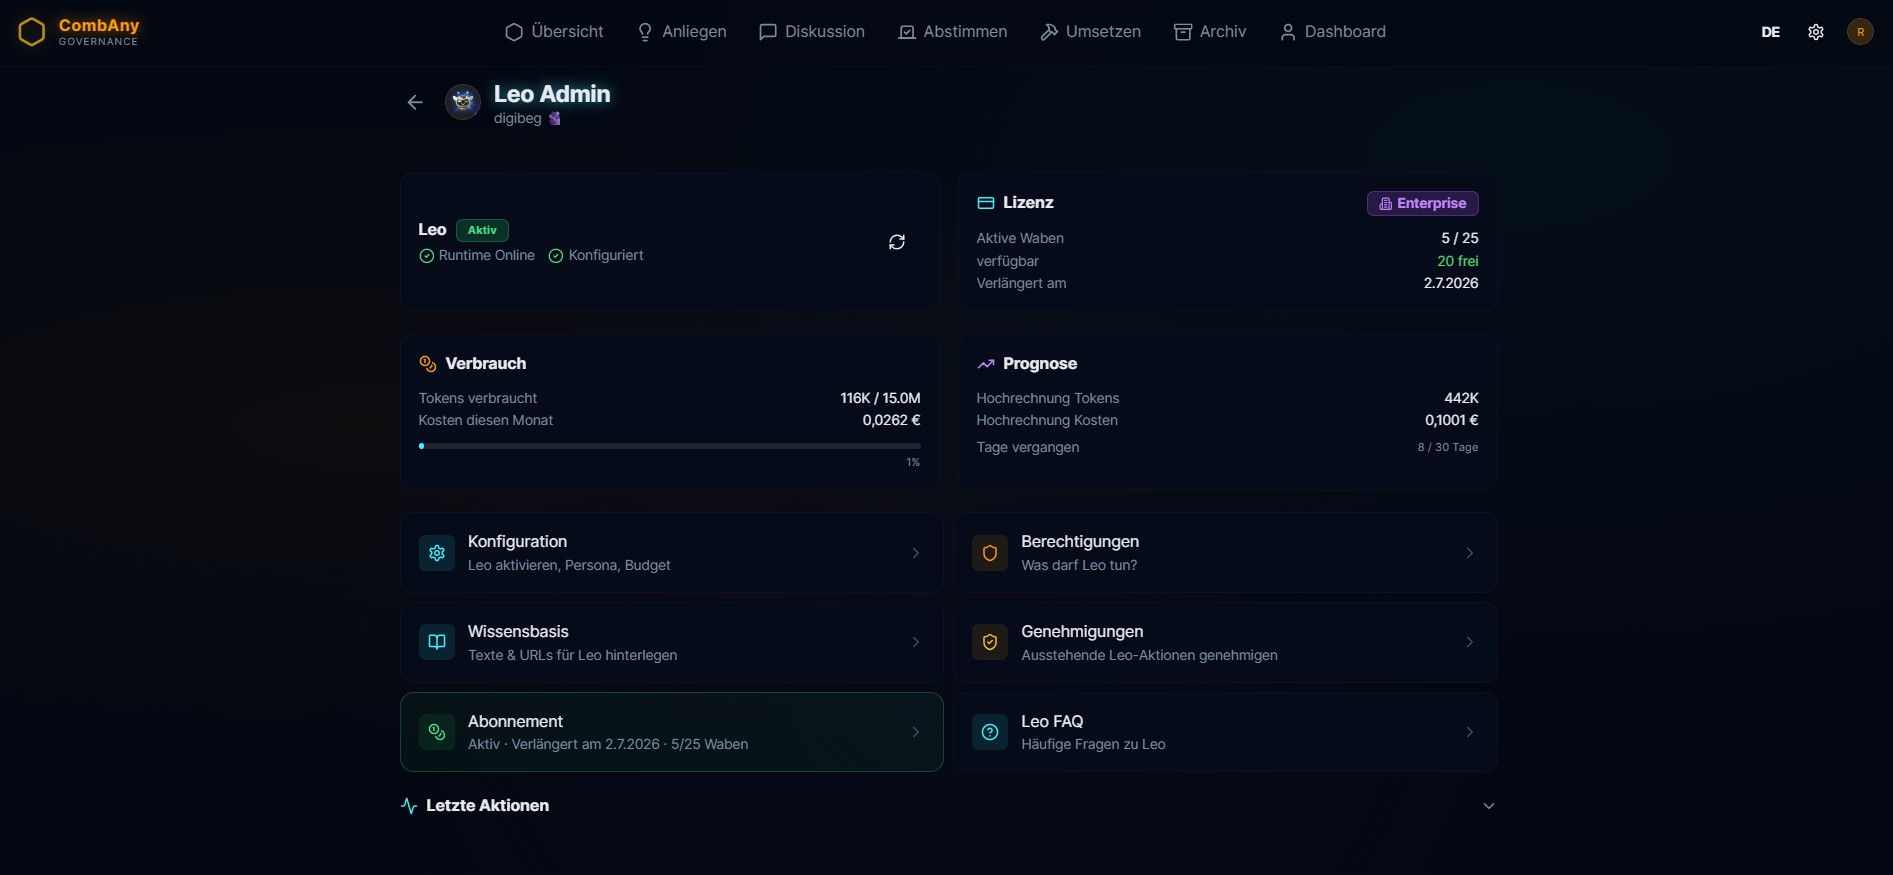Switch to the Abstimmen section
The height and width of the screenshot is (875, 1893).
point(953,32)
